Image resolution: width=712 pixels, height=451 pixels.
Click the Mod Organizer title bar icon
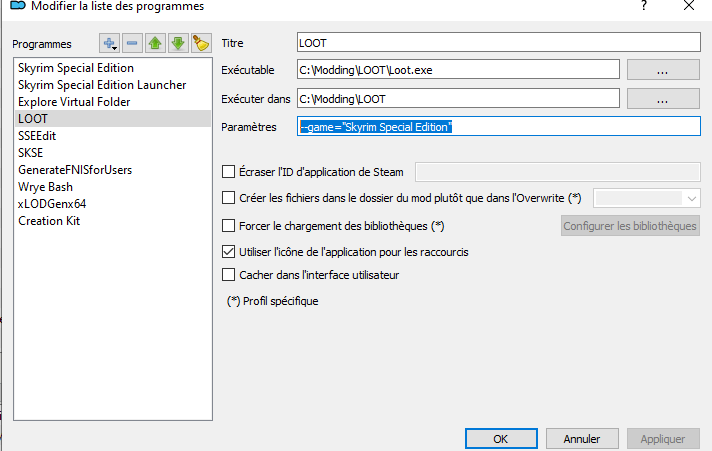coord(17,6)
